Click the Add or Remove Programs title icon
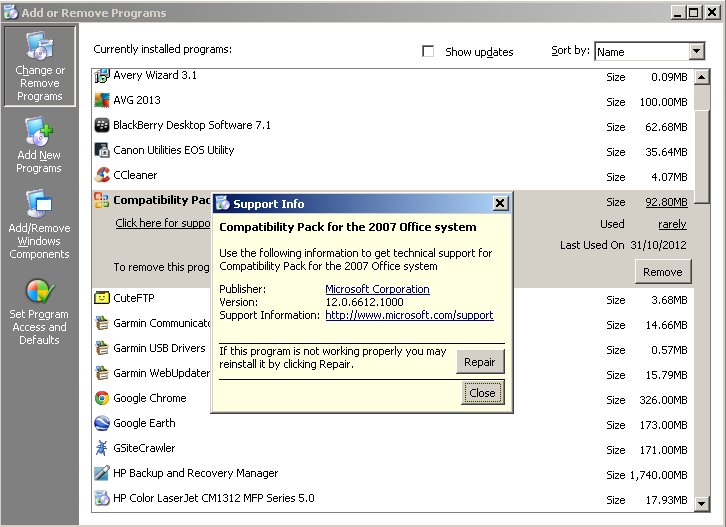Image resolution: width=726 pixels, height=527 pixels. tap(10, 13)
